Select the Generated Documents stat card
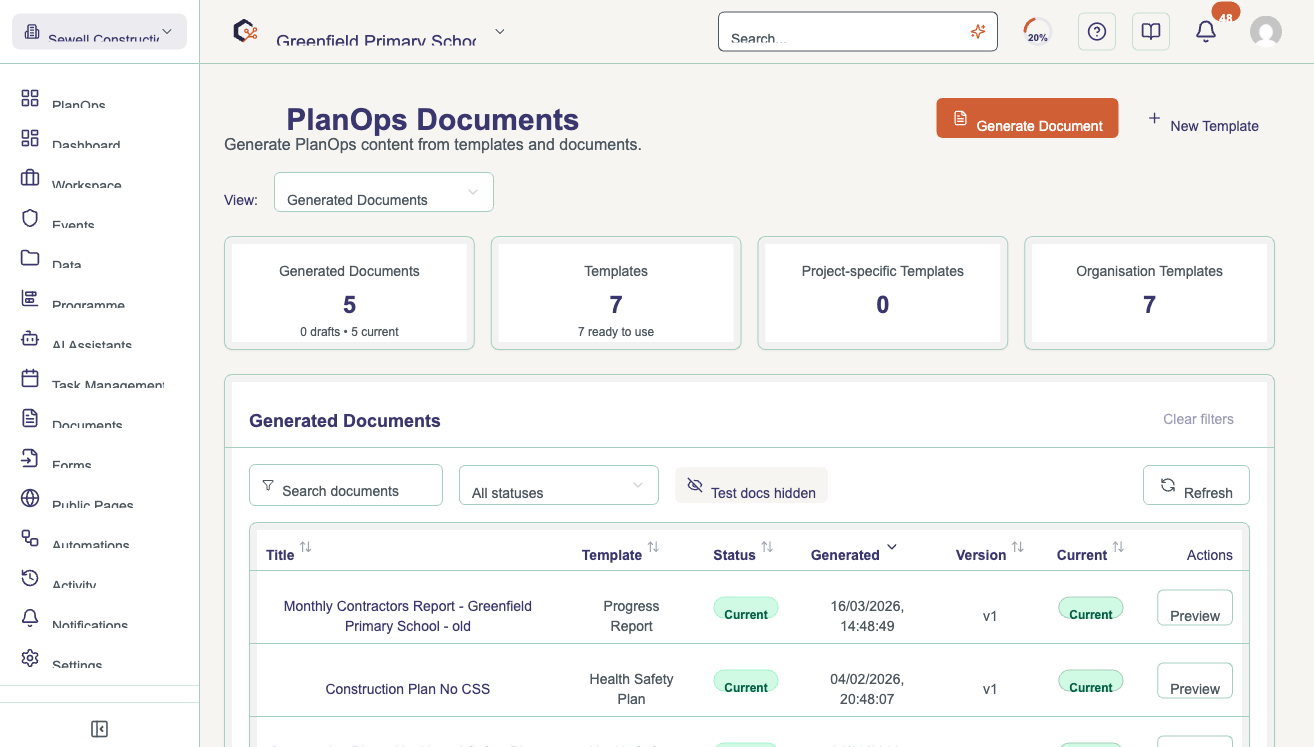This screenshot has height=747, width=1314. click(349, 293)
